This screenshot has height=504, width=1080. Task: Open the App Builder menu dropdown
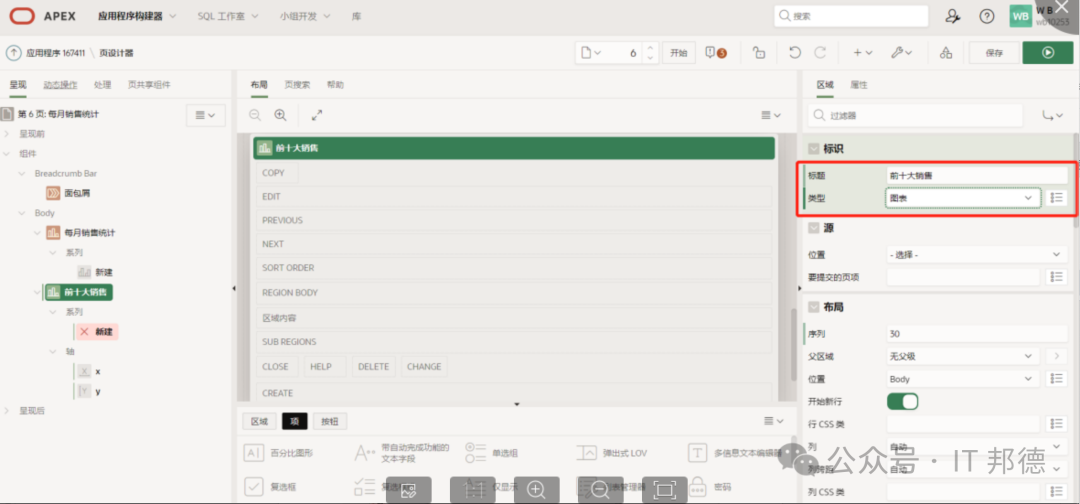[137, 16]
